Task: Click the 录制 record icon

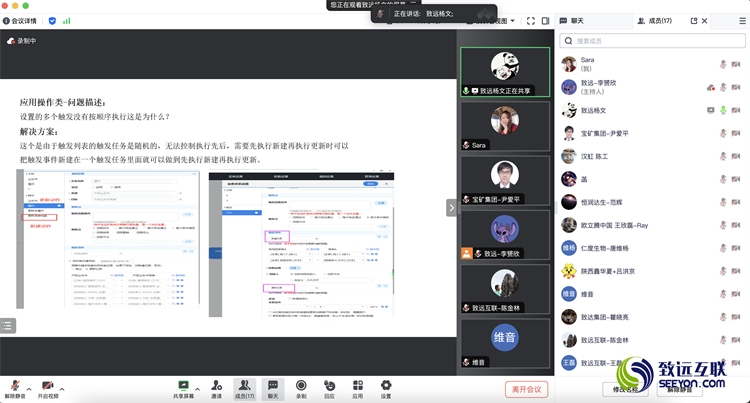Action: [301, 385]
